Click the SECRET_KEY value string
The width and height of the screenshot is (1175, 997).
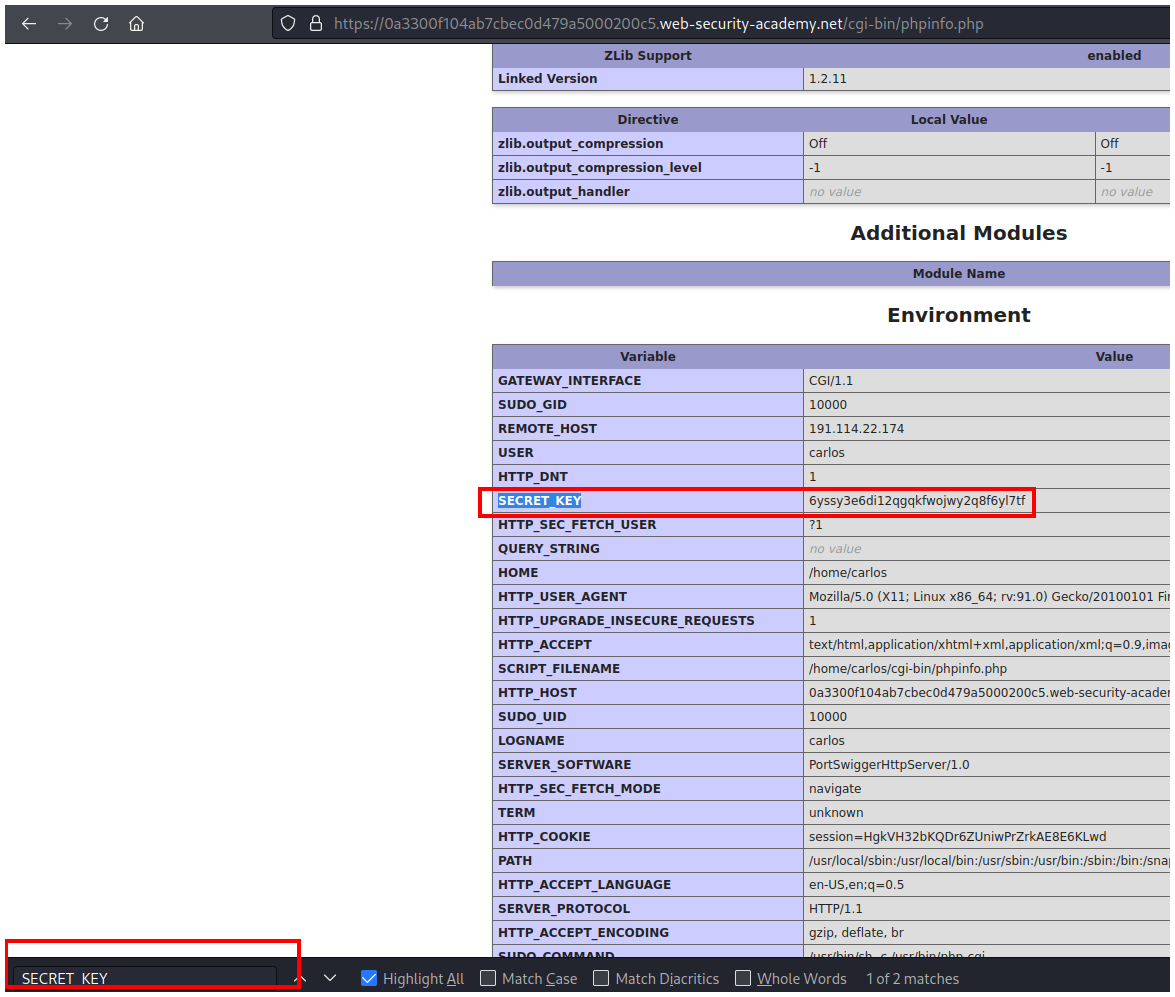pyautogui.click(x=916, y=500)
